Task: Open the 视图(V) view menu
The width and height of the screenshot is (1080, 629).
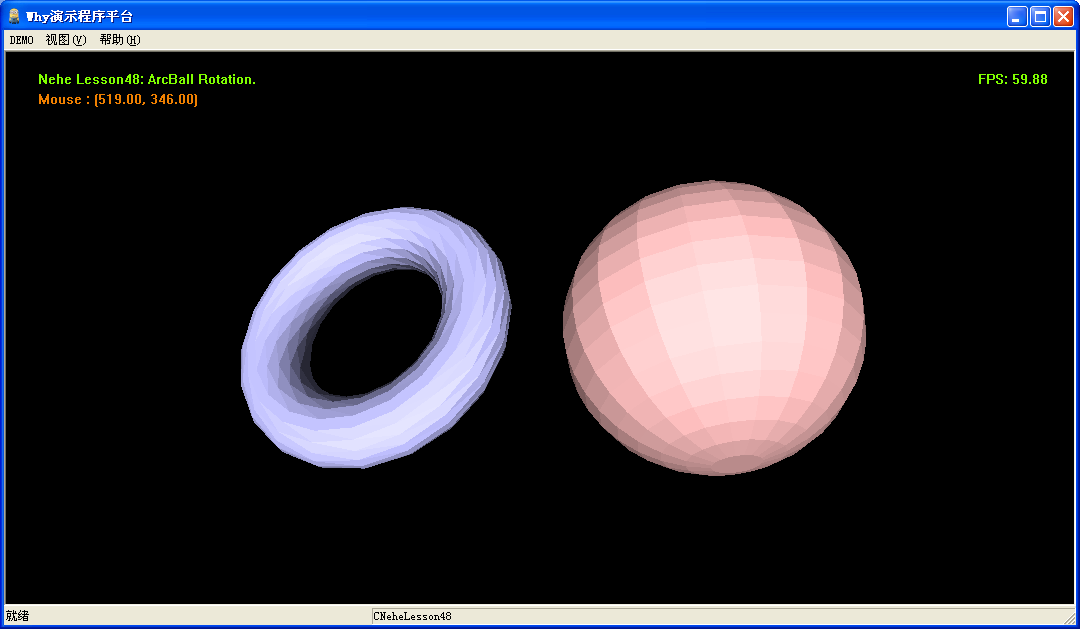Action: [64, 40]
